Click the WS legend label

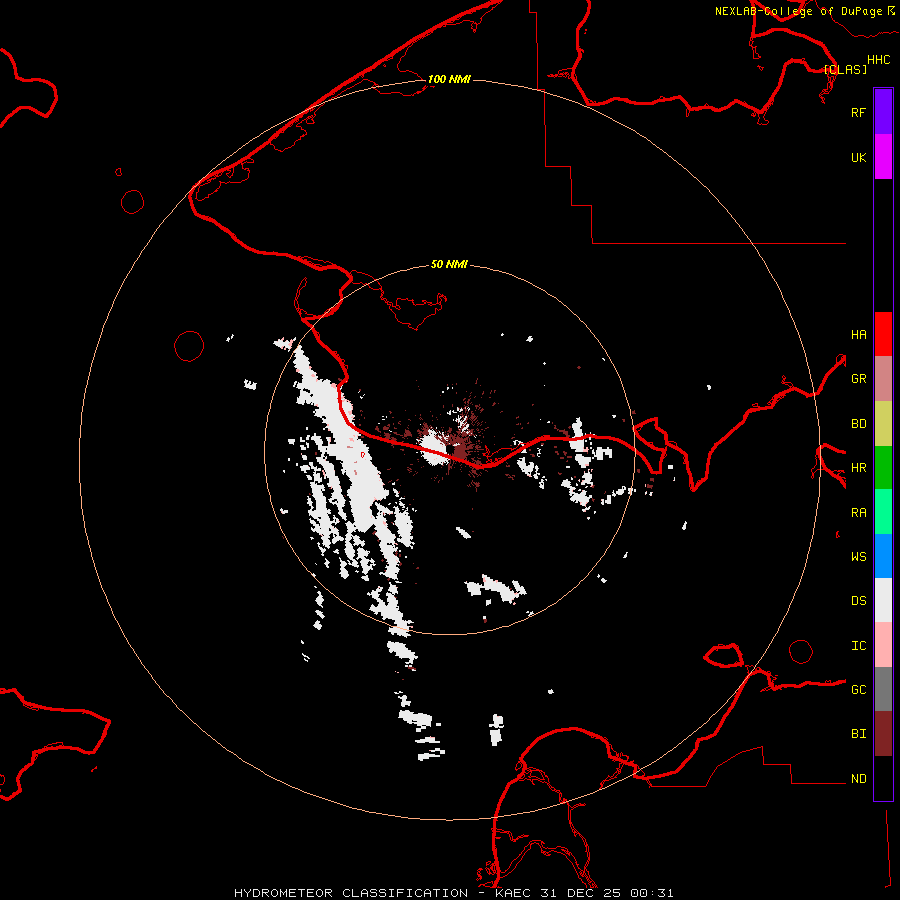pos(858,557)
